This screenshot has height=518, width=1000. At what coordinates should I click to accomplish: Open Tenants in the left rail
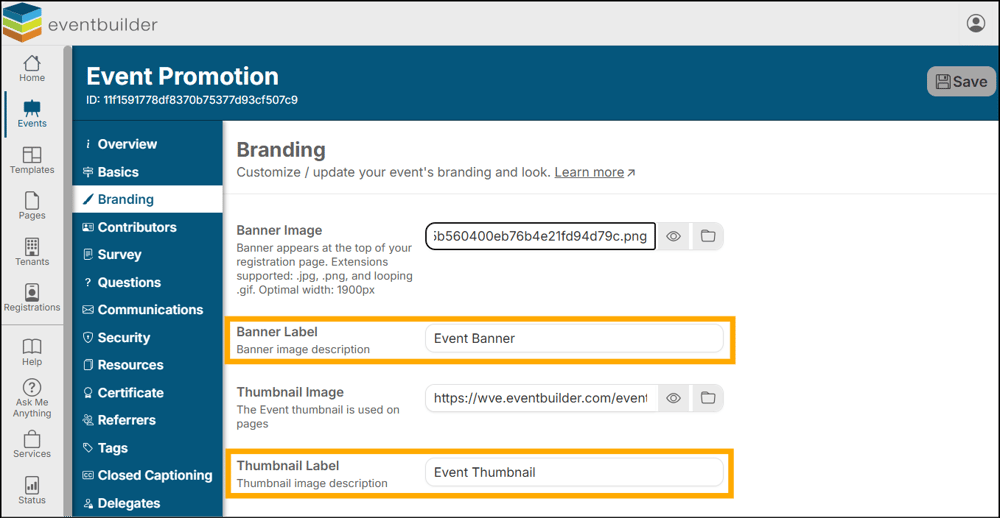[32, 253]
